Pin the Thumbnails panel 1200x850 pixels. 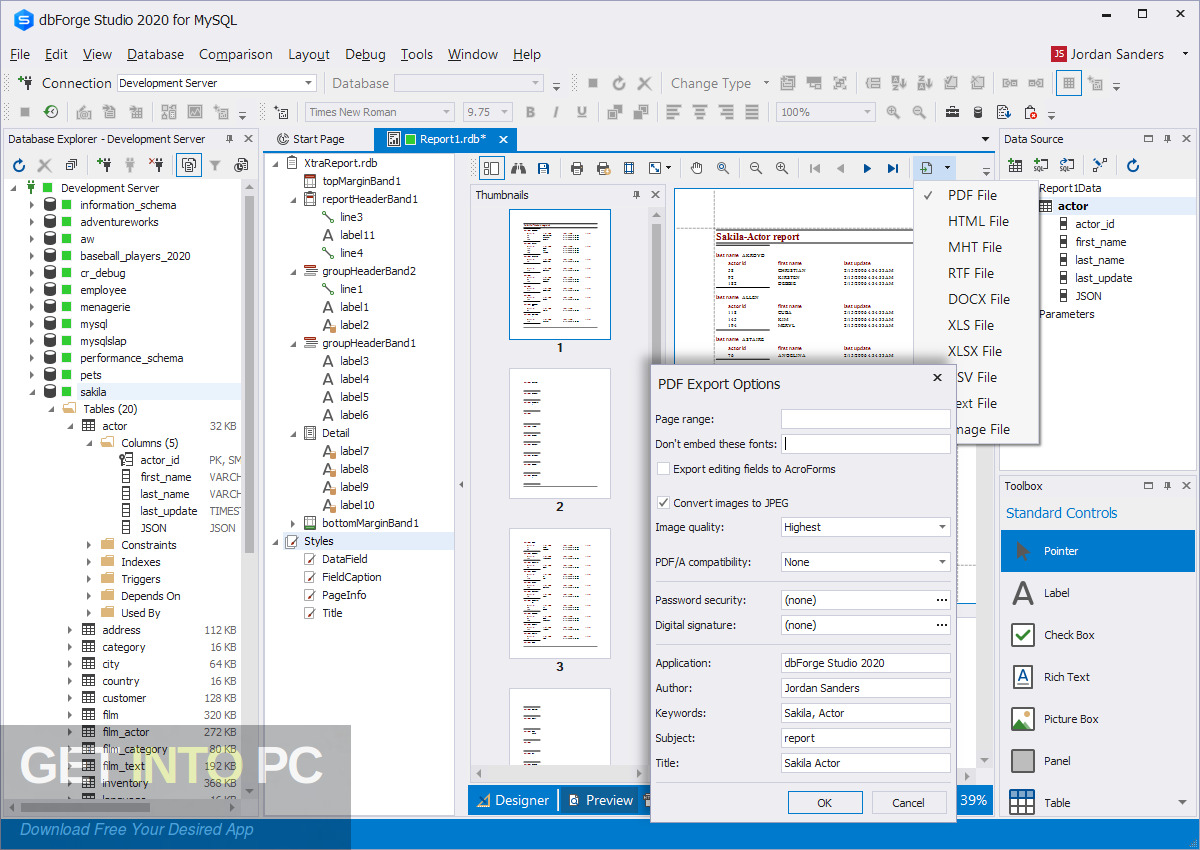[637, 195]
